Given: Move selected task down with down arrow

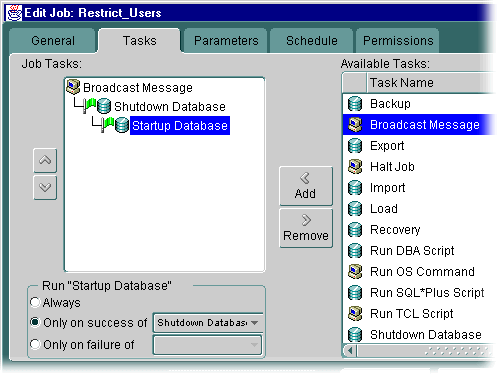Looking at the screenshot, I should [45, 188].
